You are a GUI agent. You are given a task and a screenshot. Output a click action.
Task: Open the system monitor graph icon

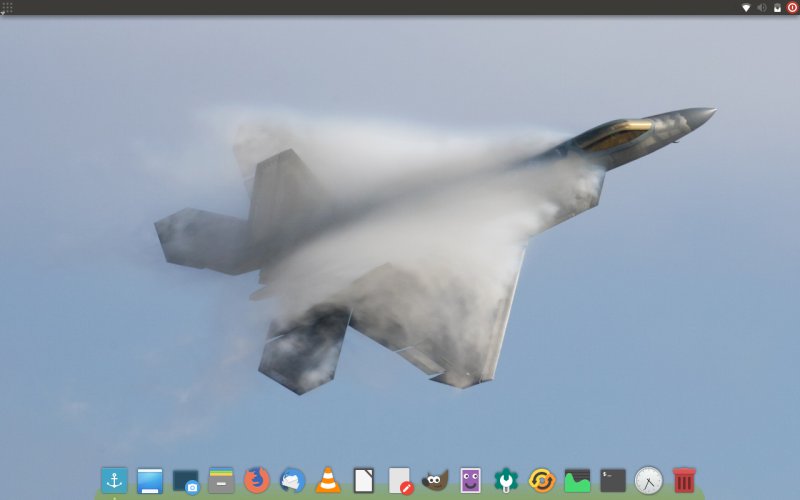[x=577, y=480]
